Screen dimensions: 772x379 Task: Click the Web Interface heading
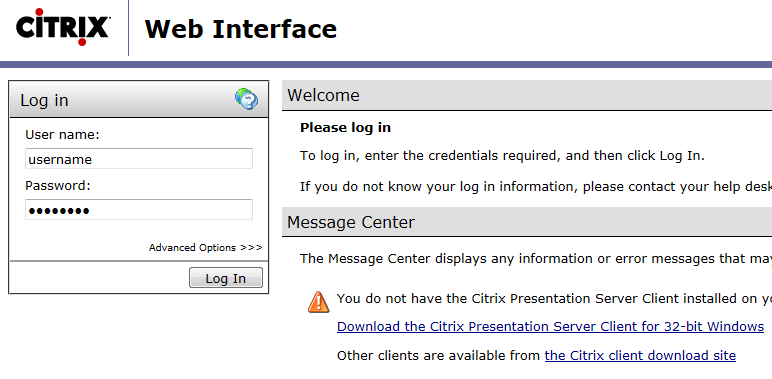[x=241, y=29]
